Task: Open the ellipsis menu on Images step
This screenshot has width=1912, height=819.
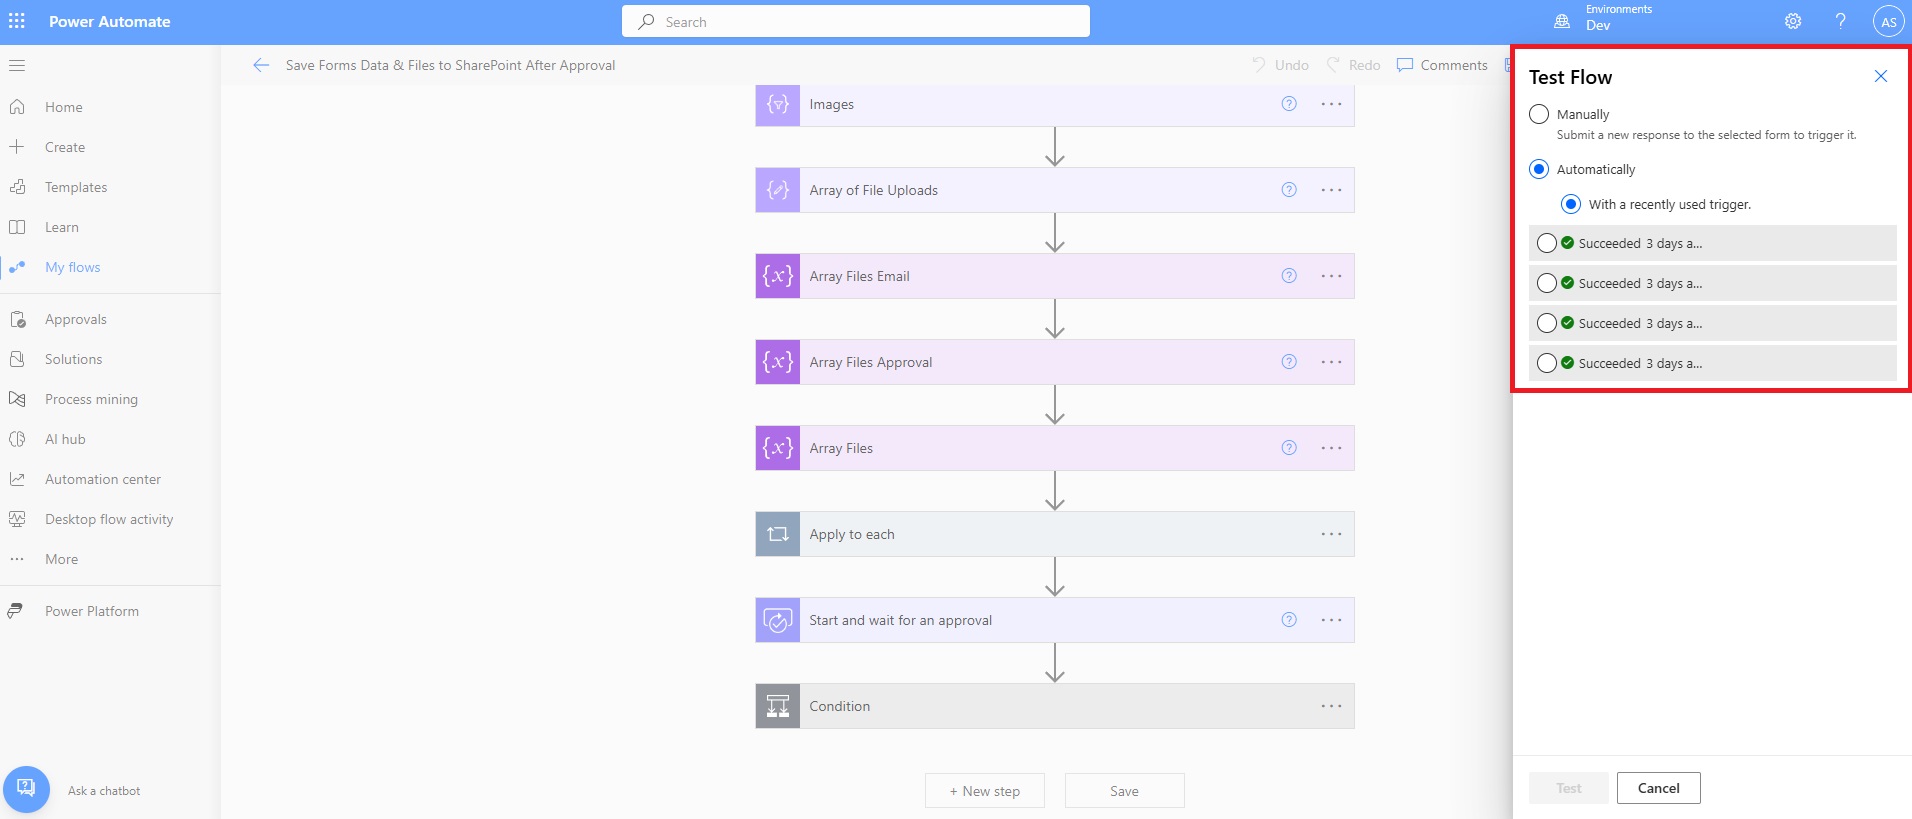Action: 1331,104
